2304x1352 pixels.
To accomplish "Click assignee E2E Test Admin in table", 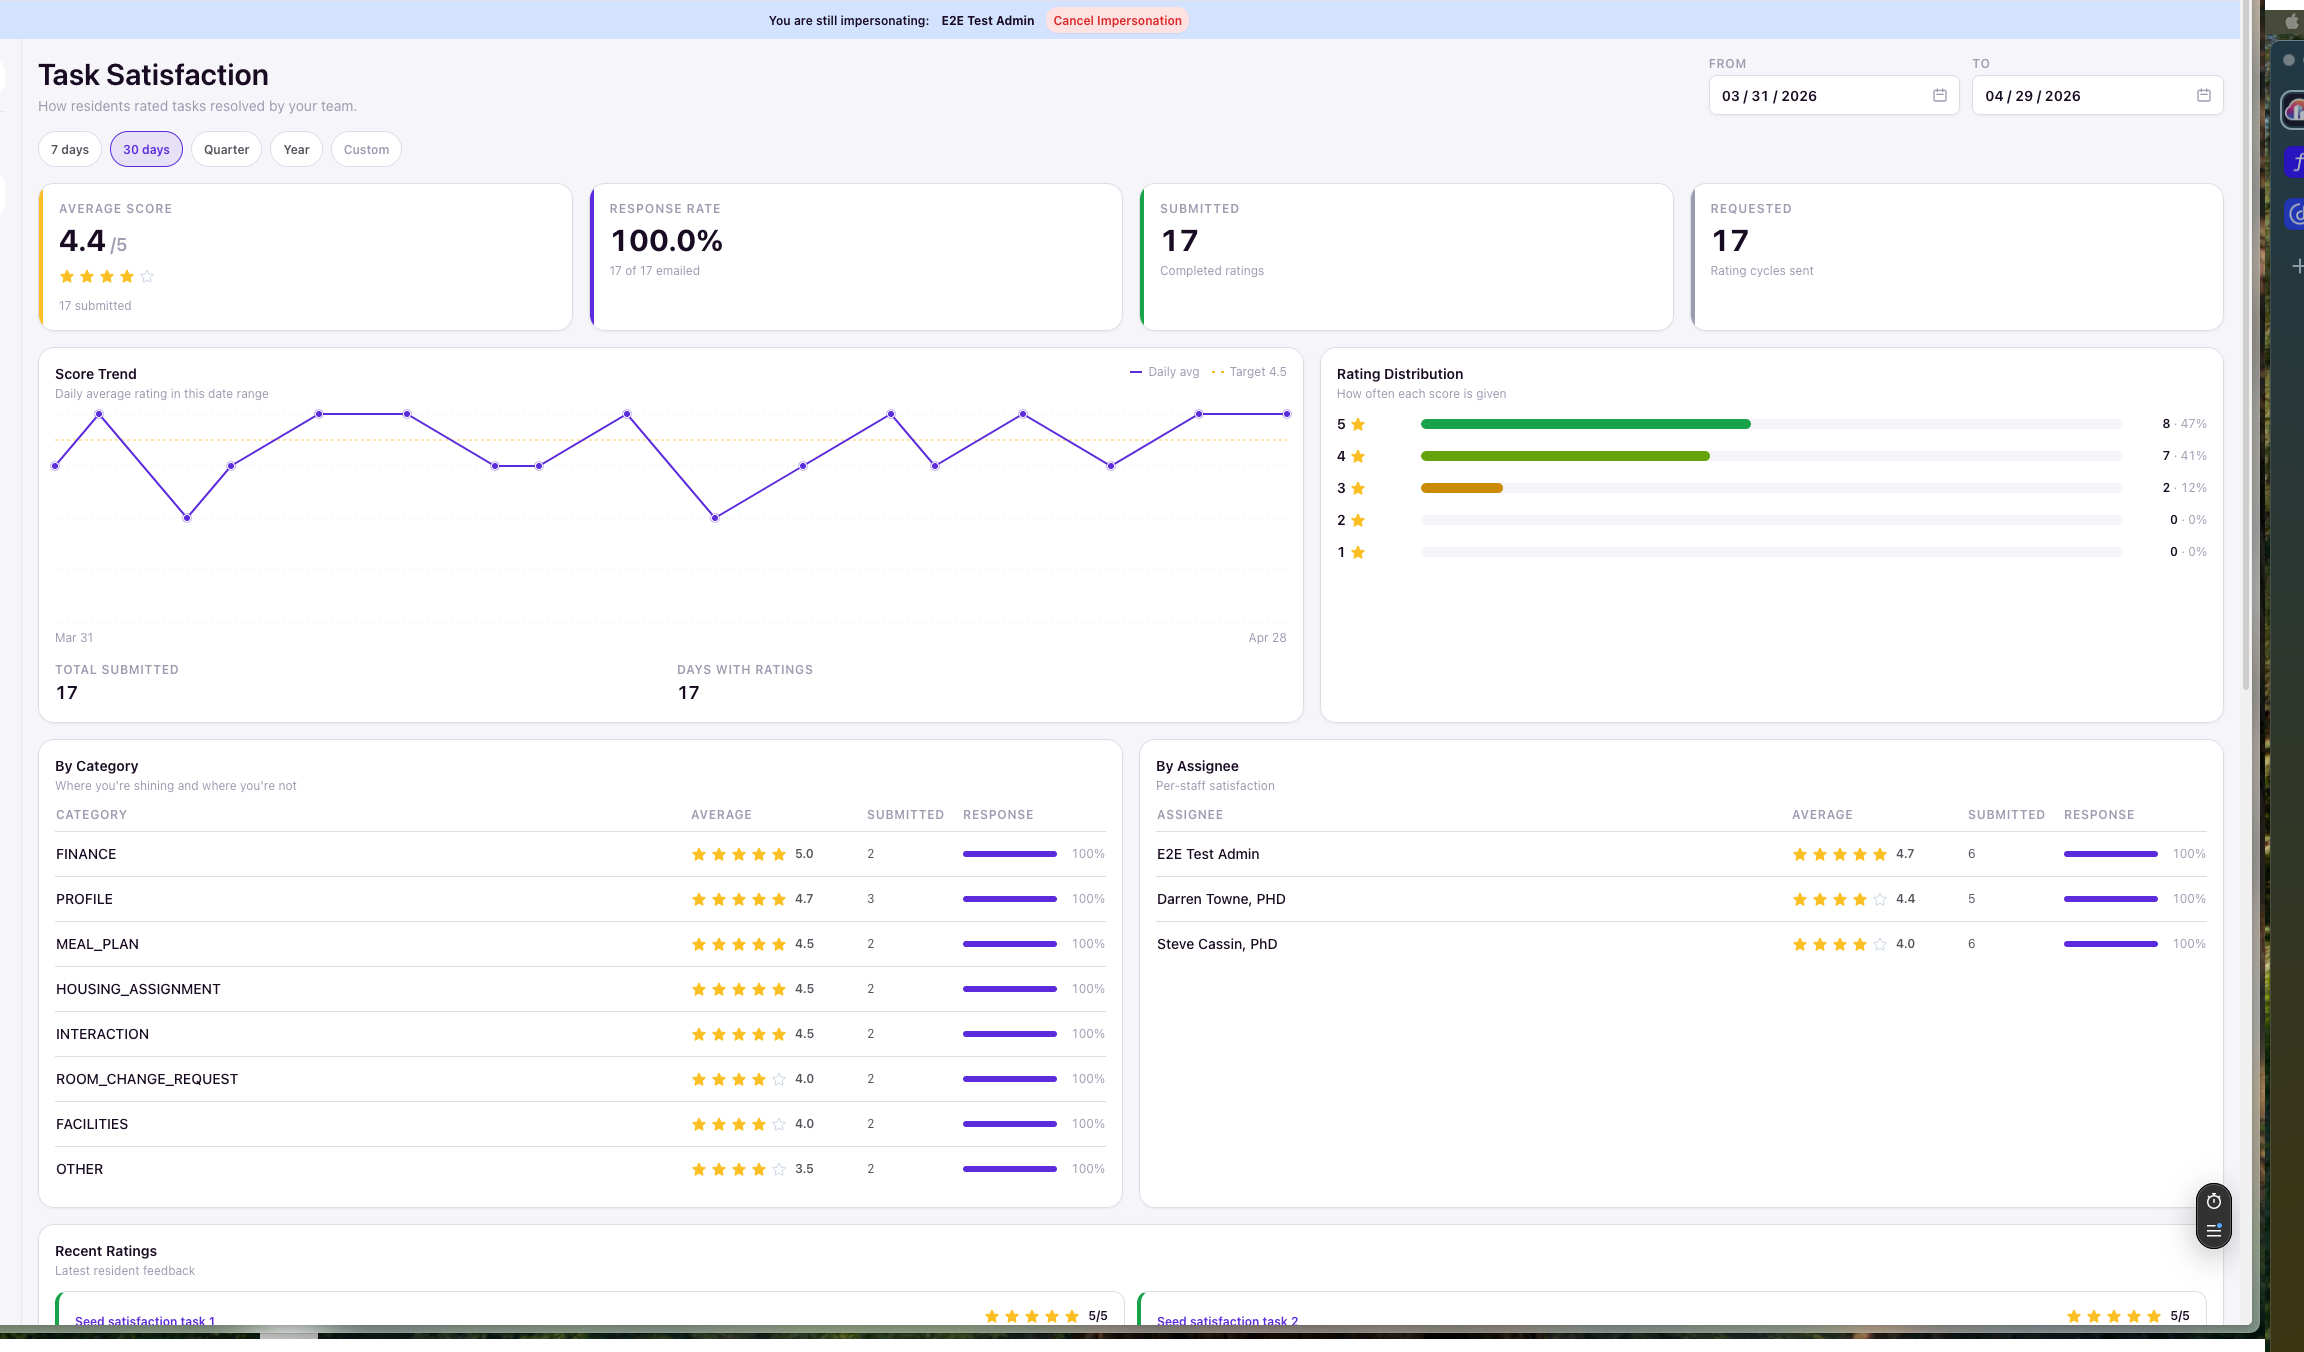I will [x=1208, y=854].
